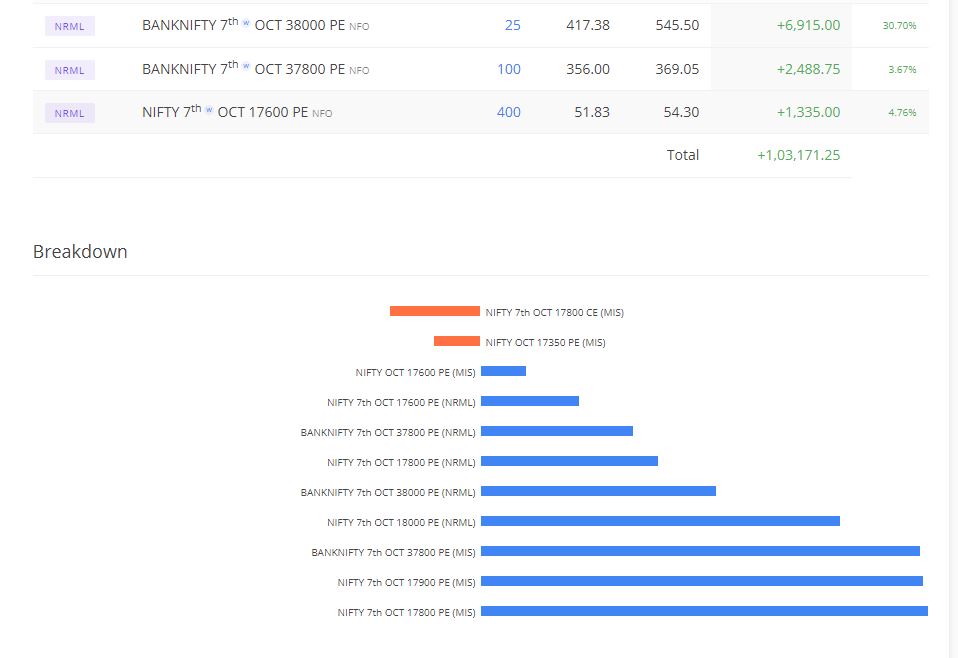
Task: Click average price 356.00
Action: [588, 69]
